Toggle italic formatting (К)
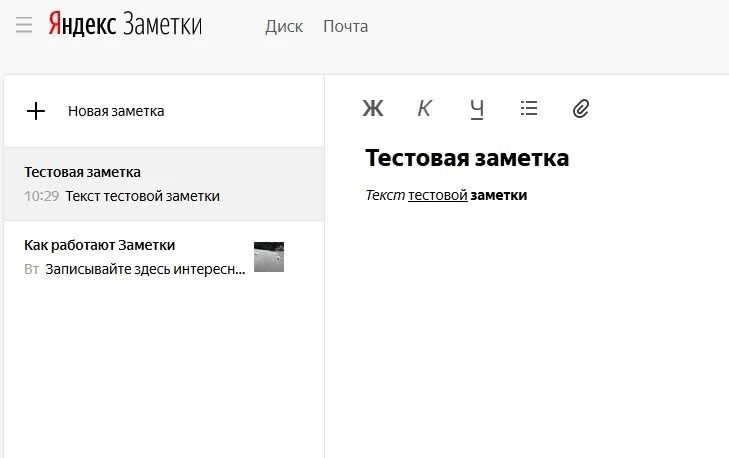Image resolution: width=729 pixels, height=458 pixels. coord(424,109)
